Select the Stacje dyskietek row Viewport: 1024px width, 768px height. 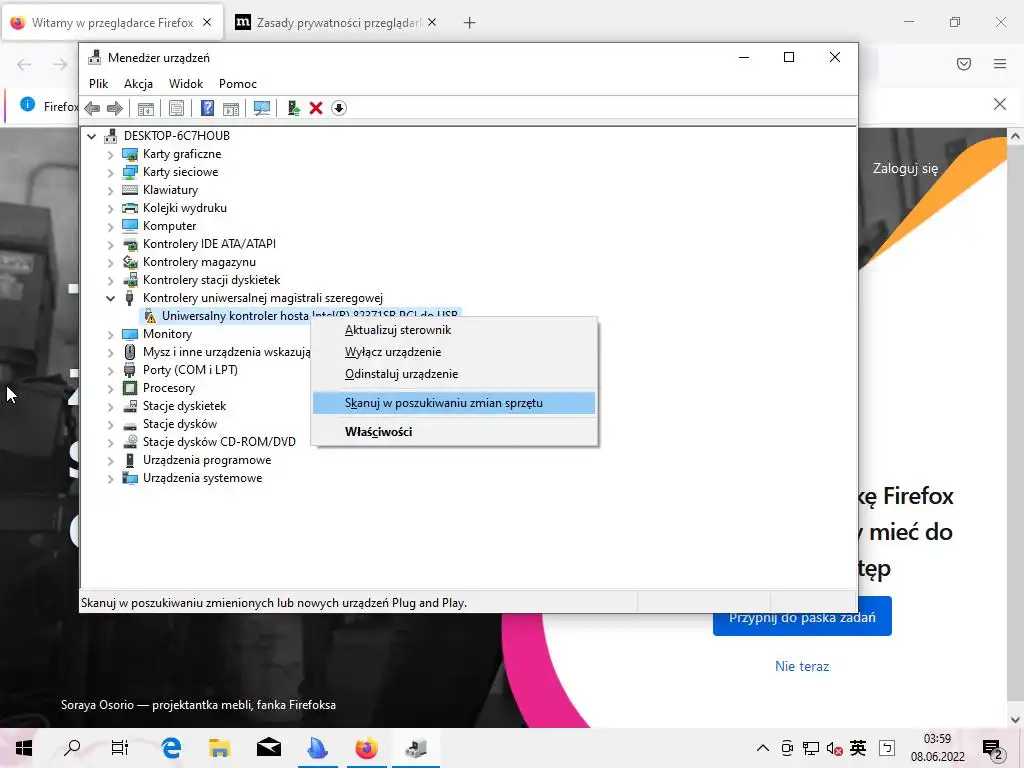click(174, 406)
